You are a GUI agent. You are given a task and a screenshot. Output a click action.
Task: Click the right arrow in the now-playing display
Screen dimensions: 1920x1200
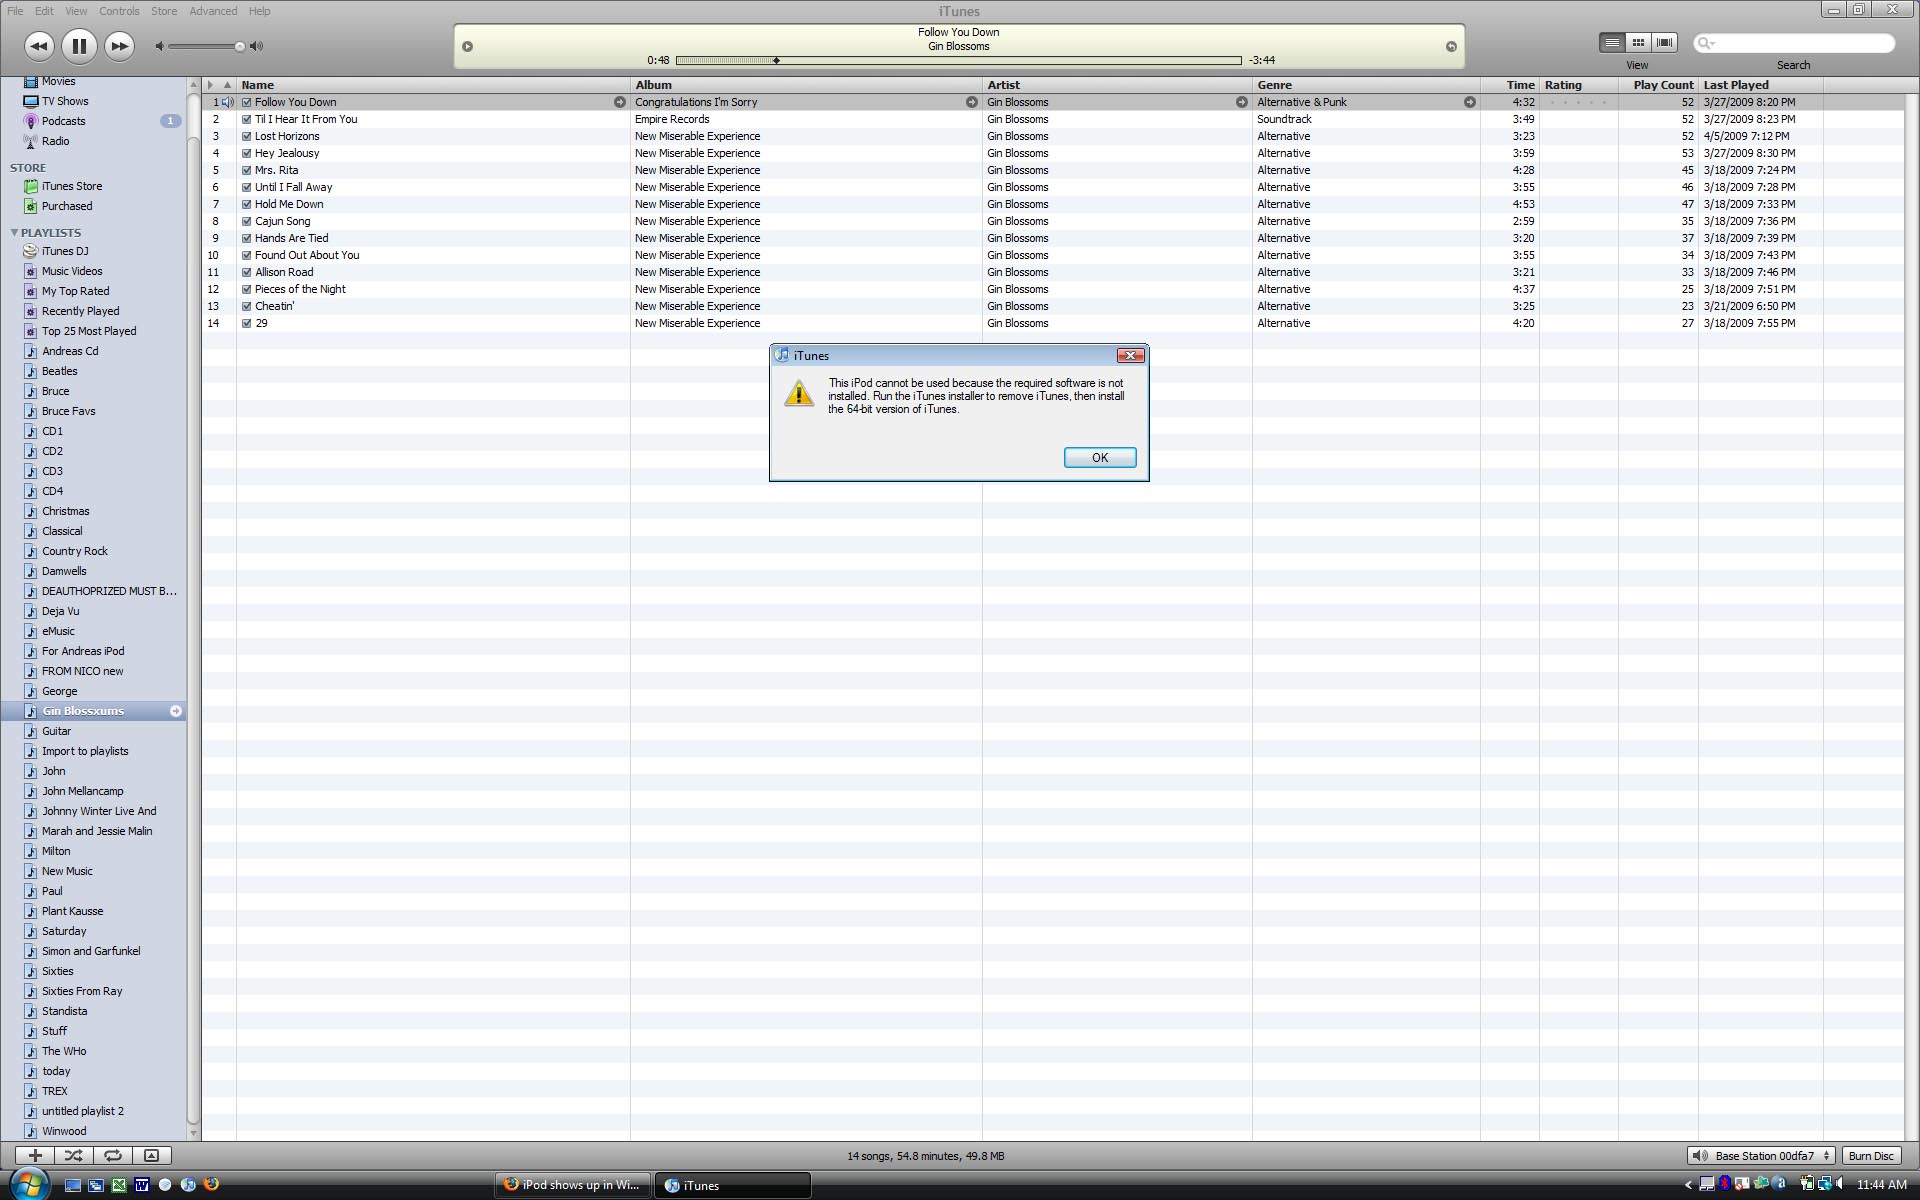(1451, 46)
